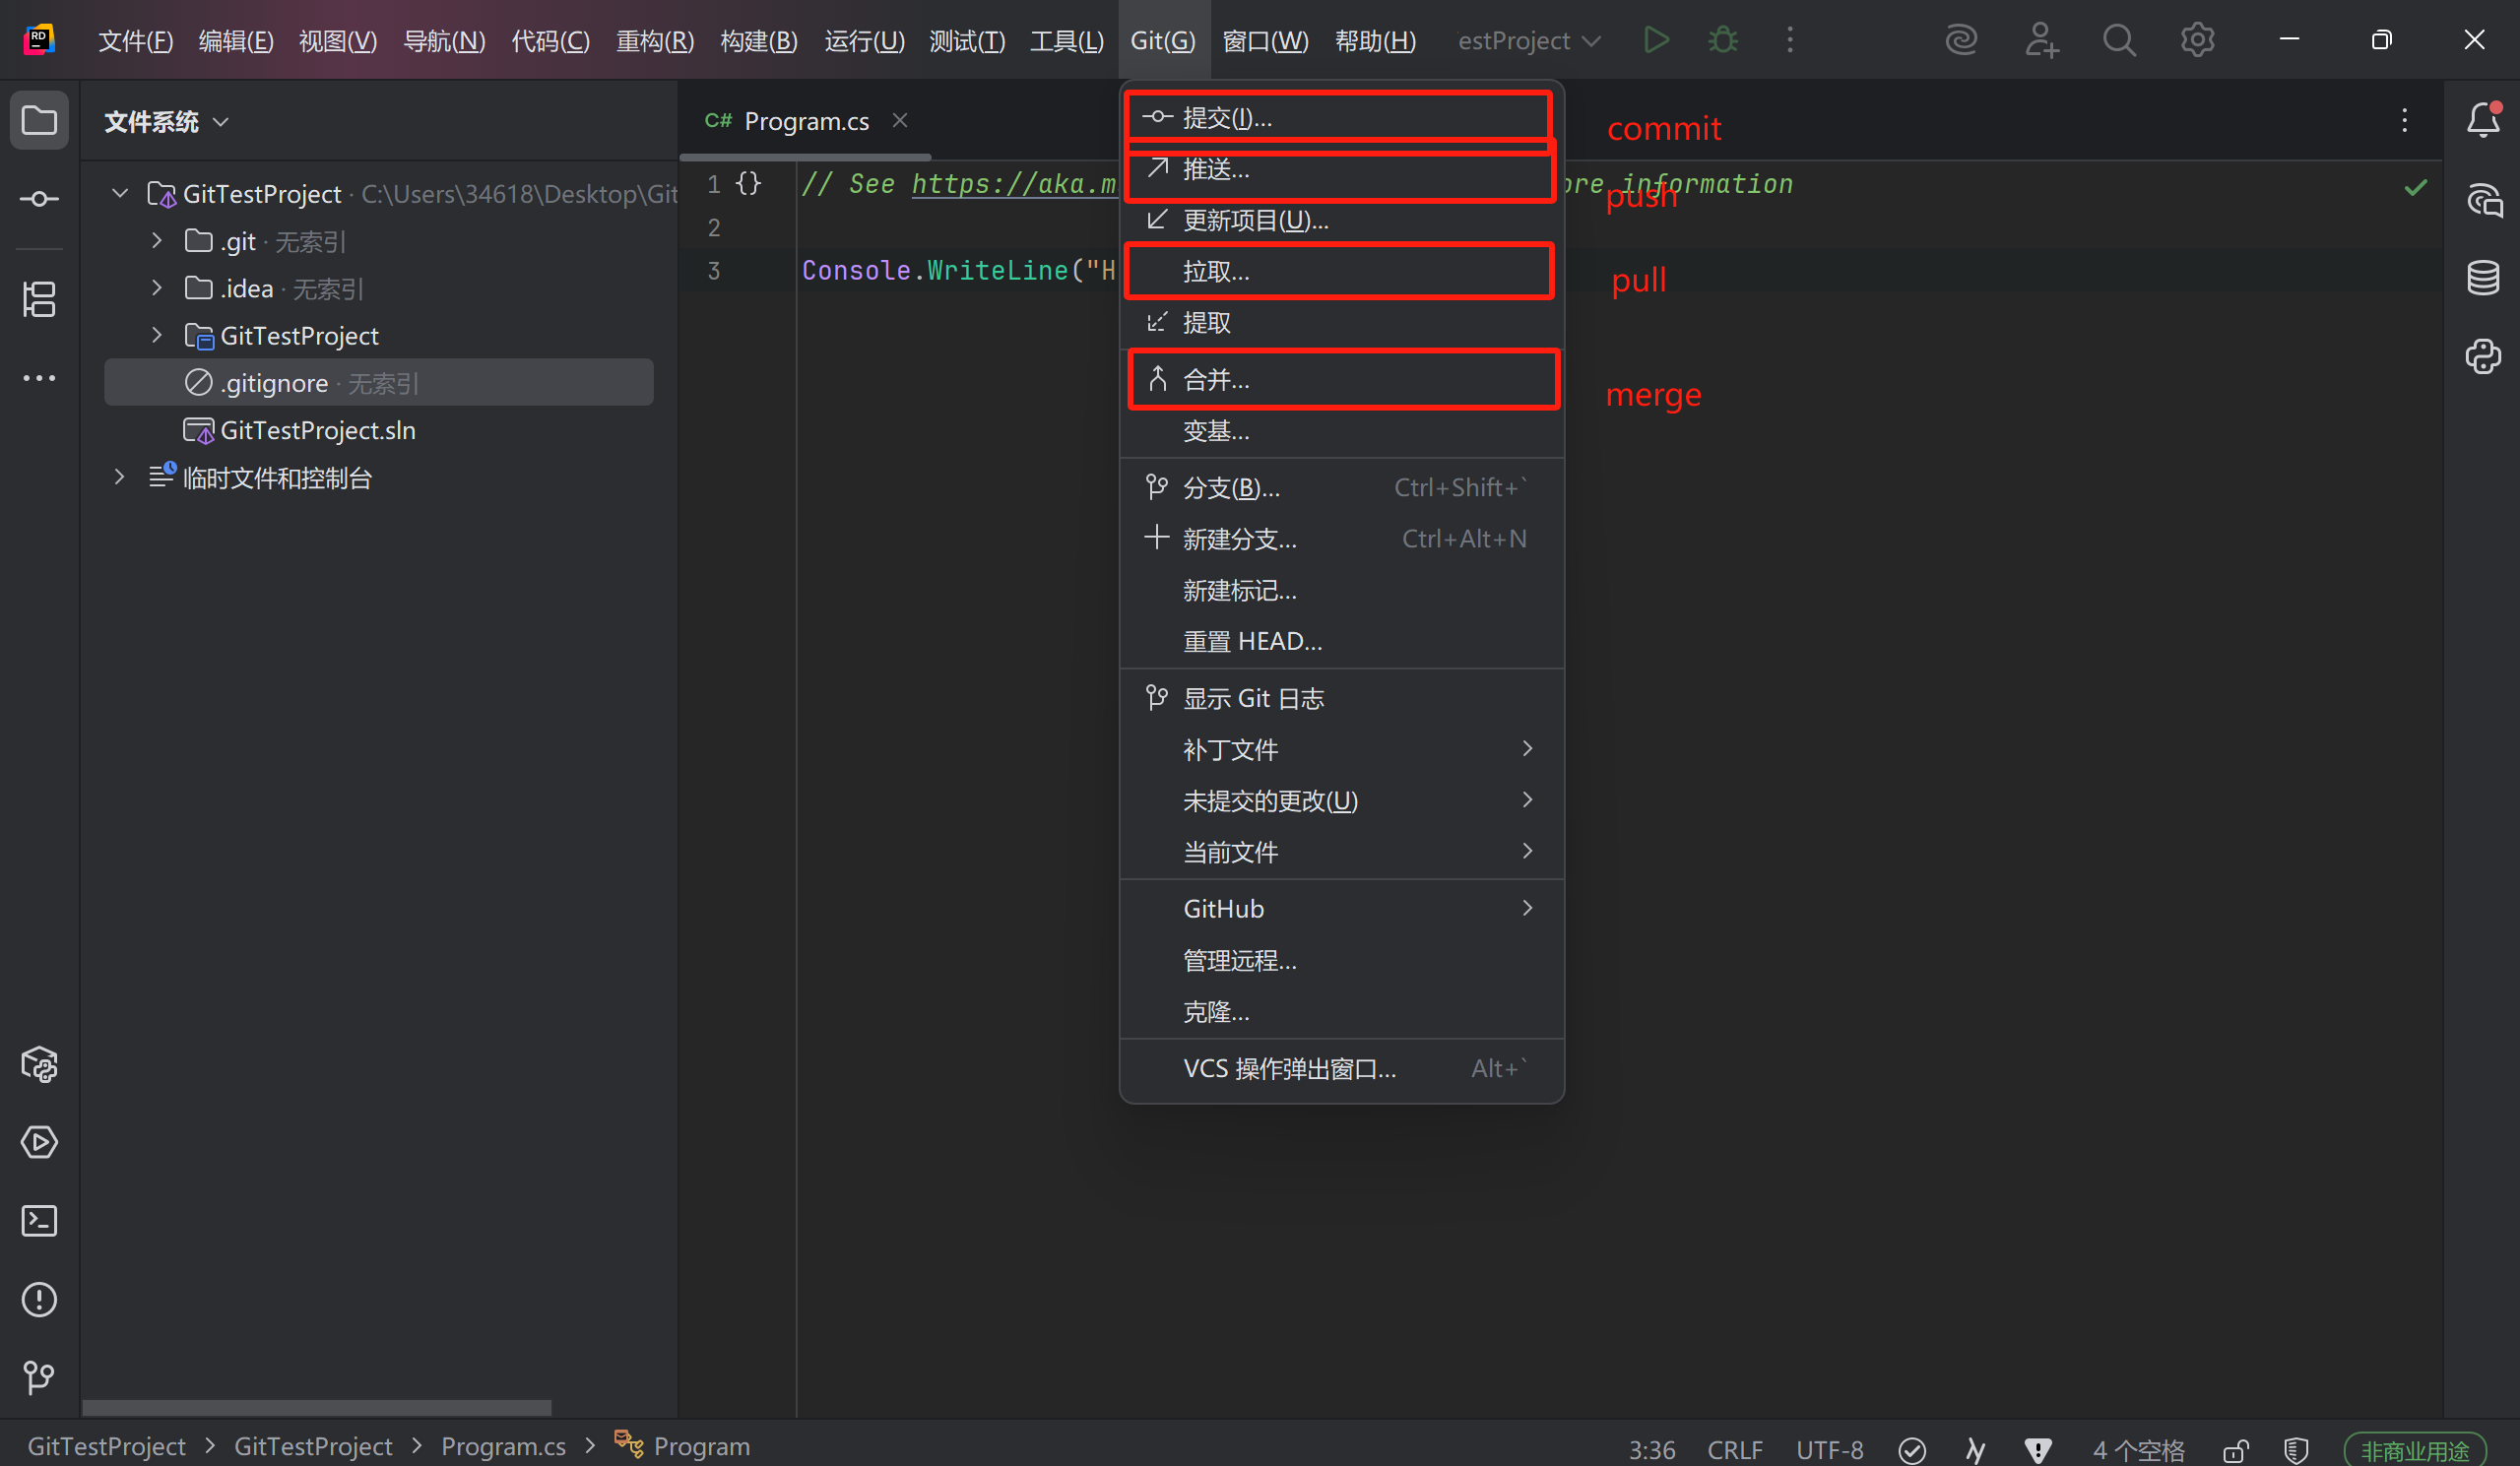Open the Notifications bell icon
Viewport: 2520px width, 1466px height.
[x=2483, y=121]
